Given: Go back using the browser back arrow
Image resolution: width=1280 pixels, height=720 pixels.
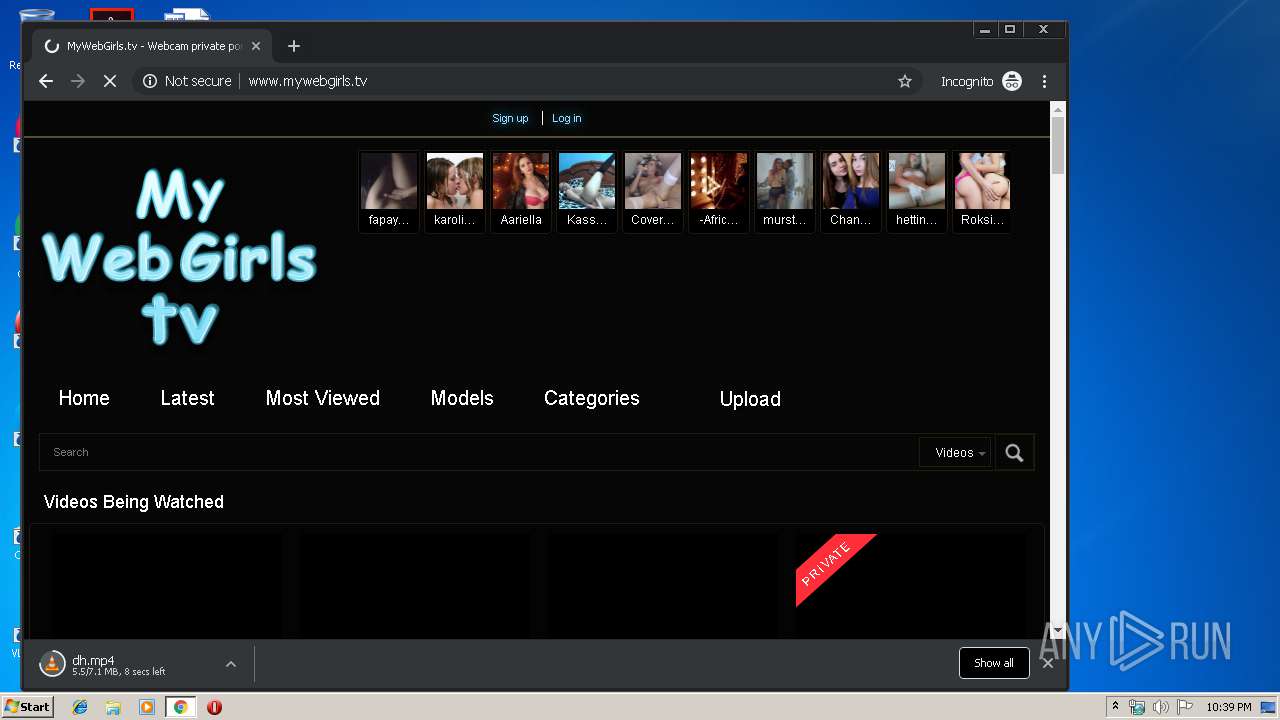Looking at the screenshot, I should click(46, 81).
